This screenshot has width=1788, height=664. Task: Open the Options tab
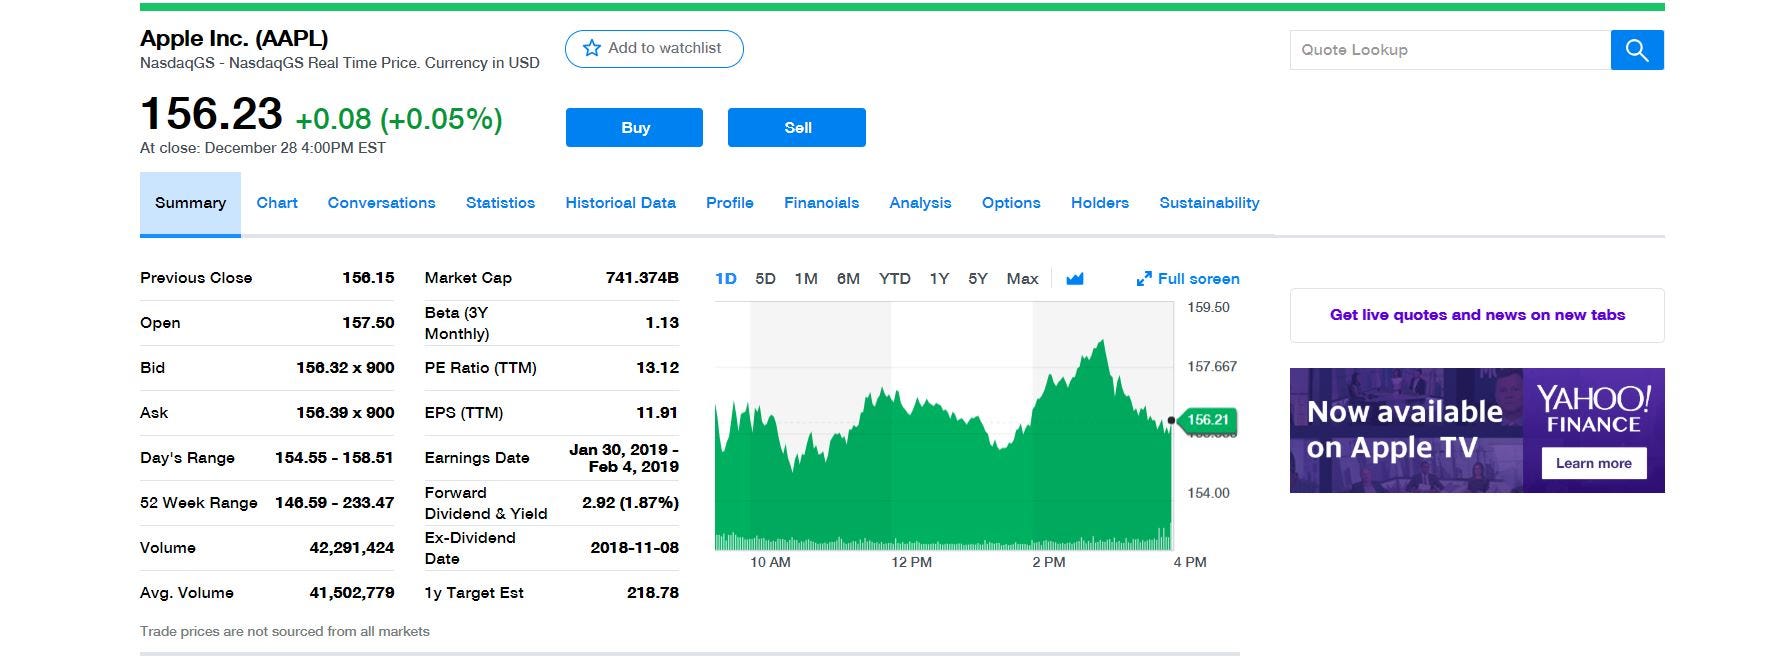pos(1011,203)
